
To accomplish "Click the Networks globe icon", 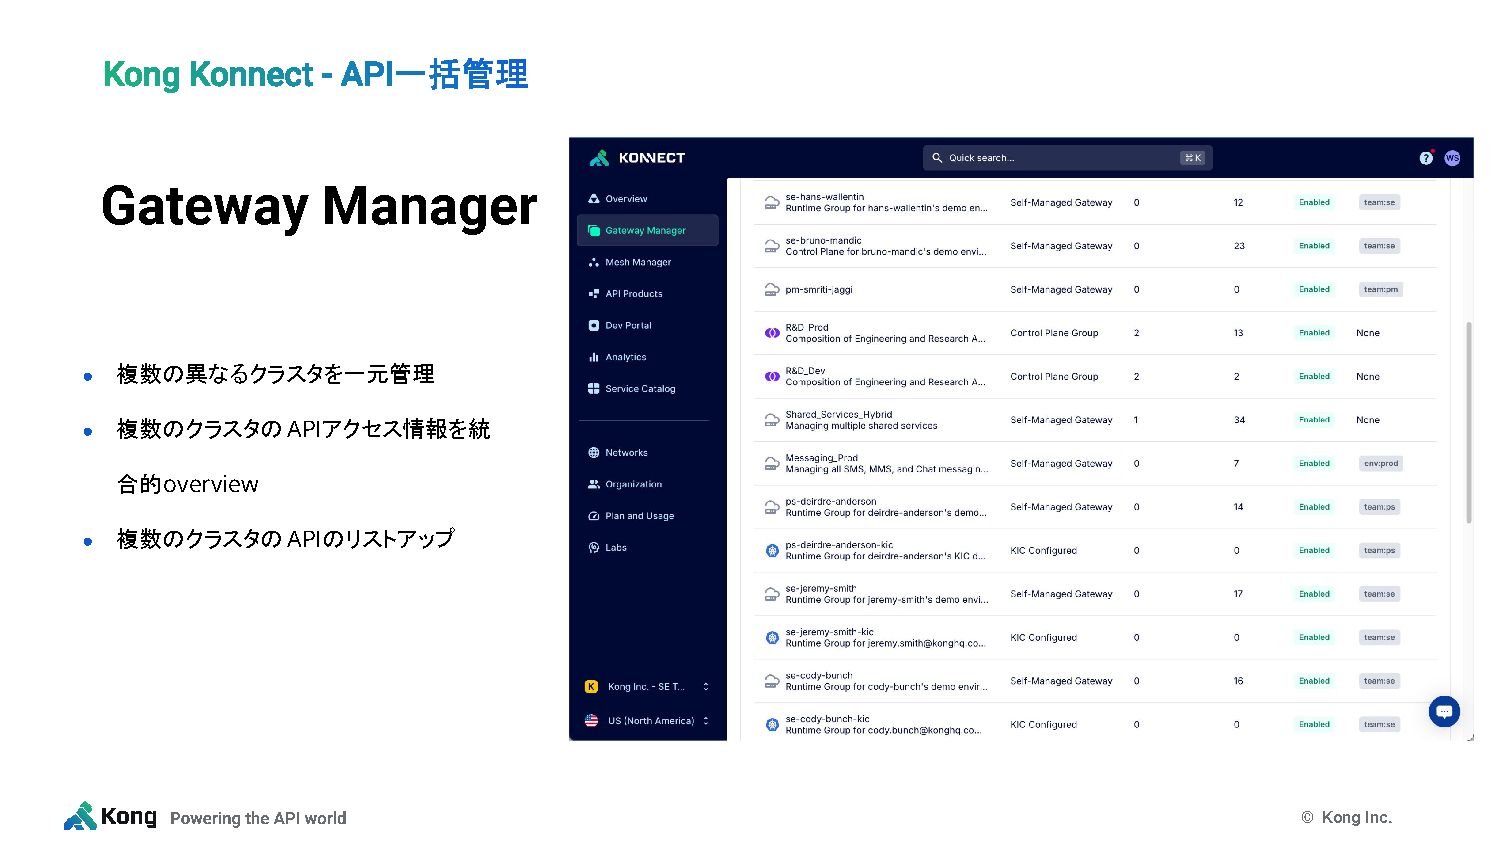I will point(594,453).
